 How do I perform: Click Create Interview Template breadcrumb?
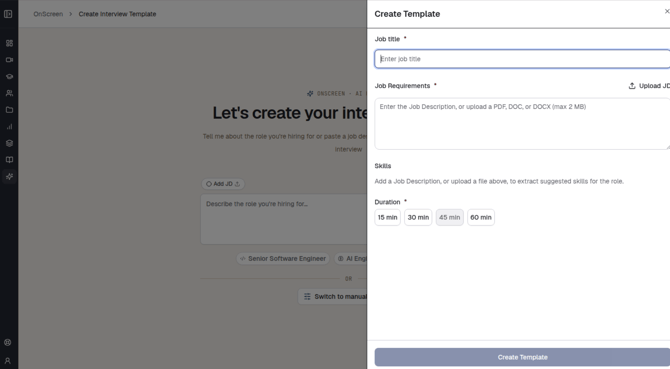pyautogui.click(x=117, y=14)
